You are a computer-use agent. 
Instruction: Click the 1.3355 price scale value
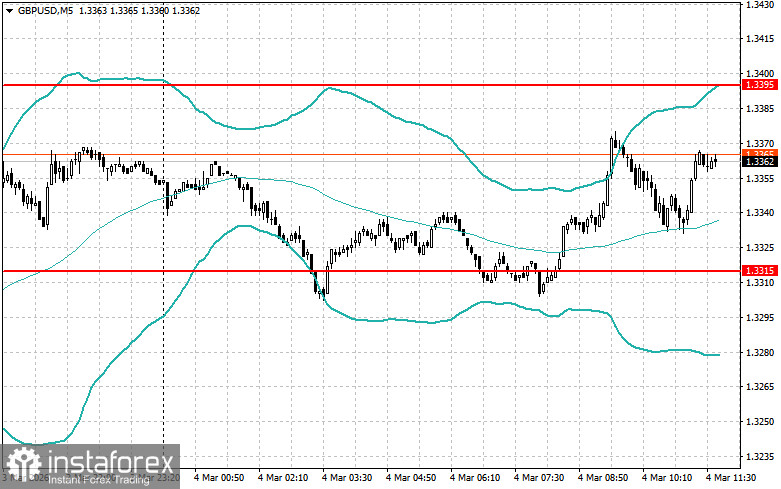(x=760, y=178)
